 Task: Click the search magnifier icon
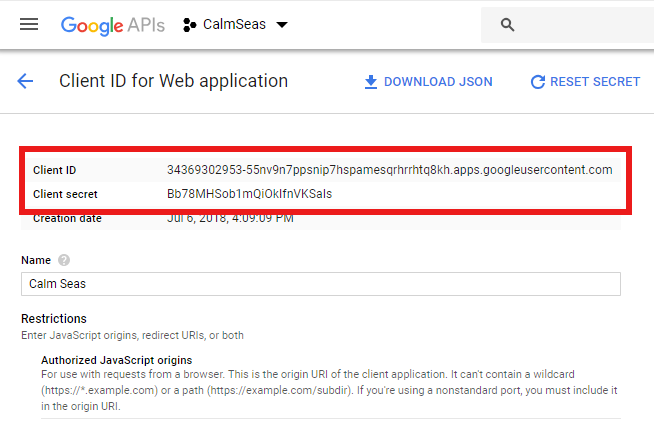(x=507, y=25)
